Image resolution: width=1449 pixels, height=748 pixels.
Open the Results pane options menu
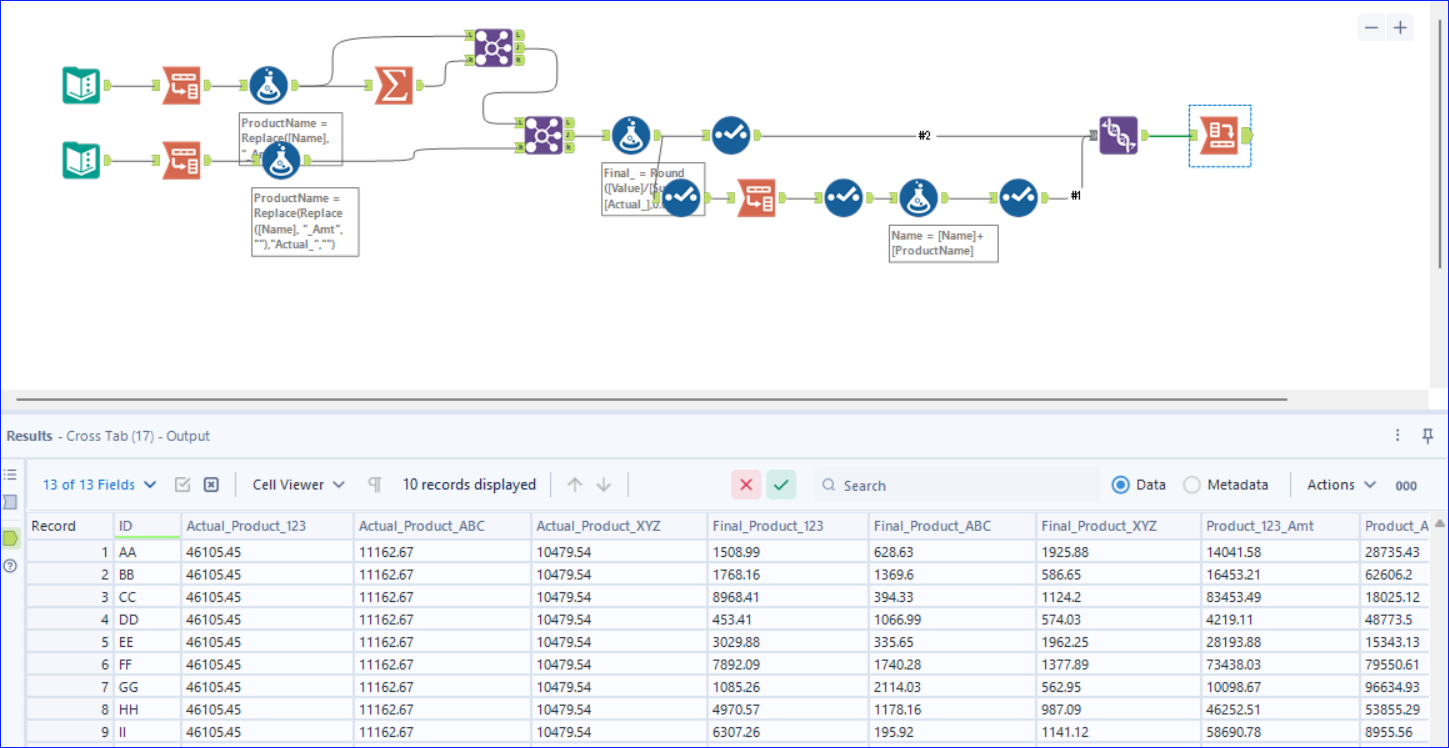pyautogui.click(x=1397, y=434)
